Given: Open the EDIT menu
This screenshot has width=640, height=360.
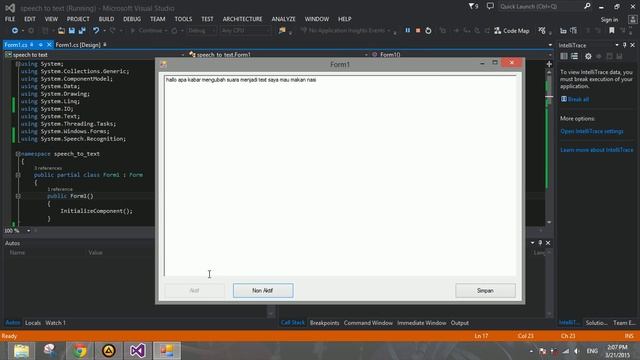Looking at the screenshot, I should pos(30,19).
